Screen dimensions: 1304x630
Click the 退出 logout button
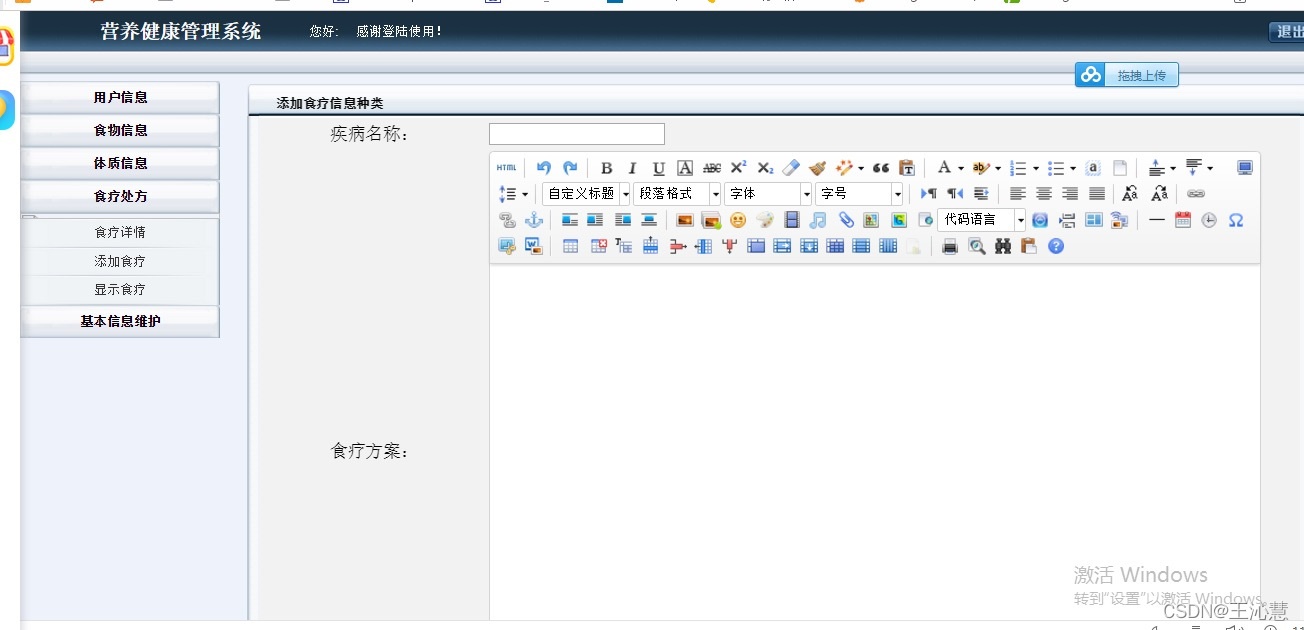[1288, 31]
